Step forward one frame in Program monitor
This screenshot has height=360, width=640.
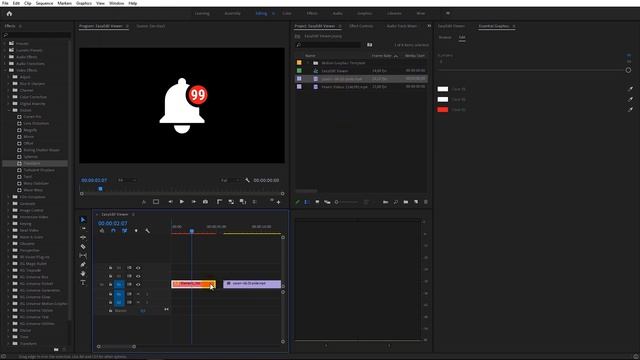193,202
